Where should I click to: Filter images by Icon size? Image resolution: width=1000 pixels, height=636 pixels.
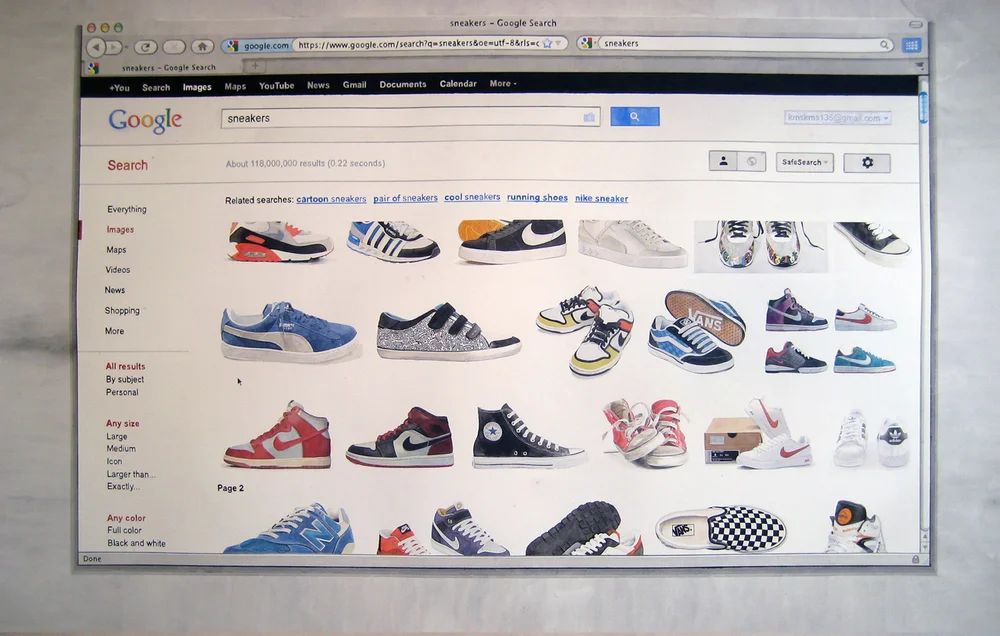pos(114,461)
